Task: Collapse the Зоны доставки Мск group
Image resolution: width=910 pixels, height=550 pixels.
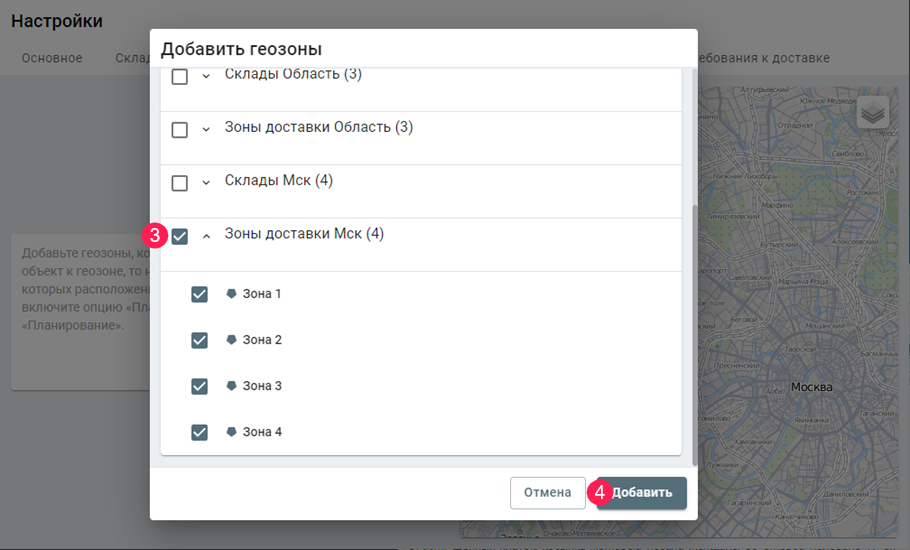Action: 206,237
